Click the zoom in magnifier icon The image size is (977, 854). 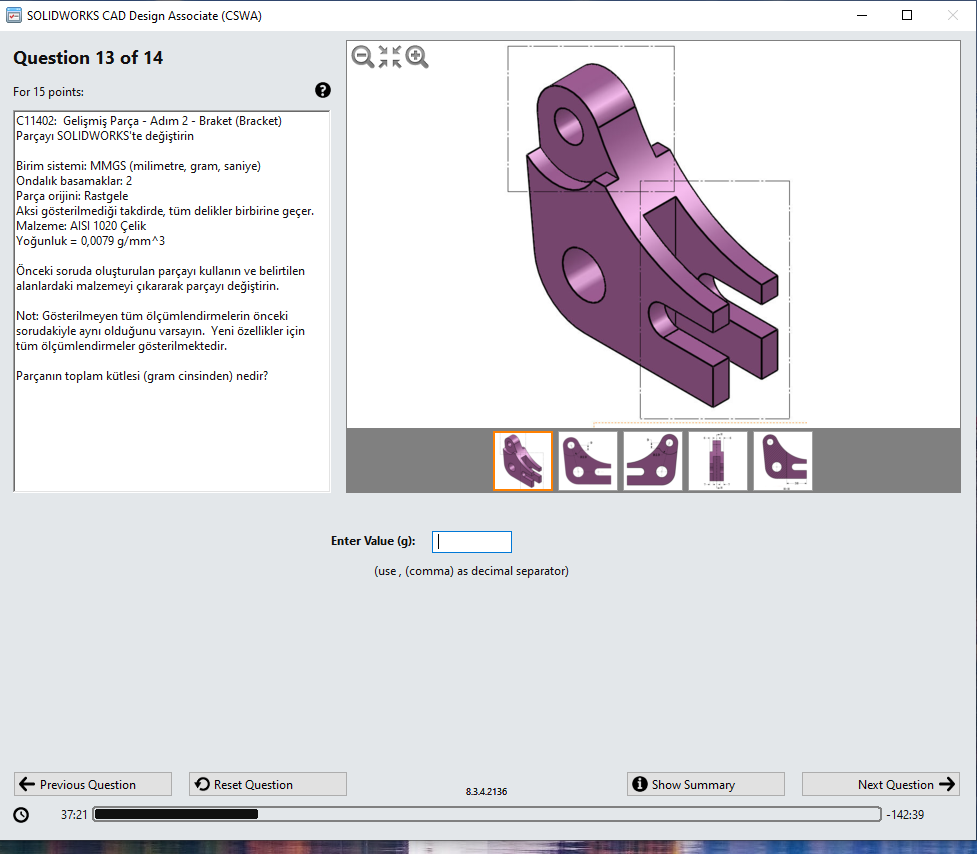(x=417, y=57)
